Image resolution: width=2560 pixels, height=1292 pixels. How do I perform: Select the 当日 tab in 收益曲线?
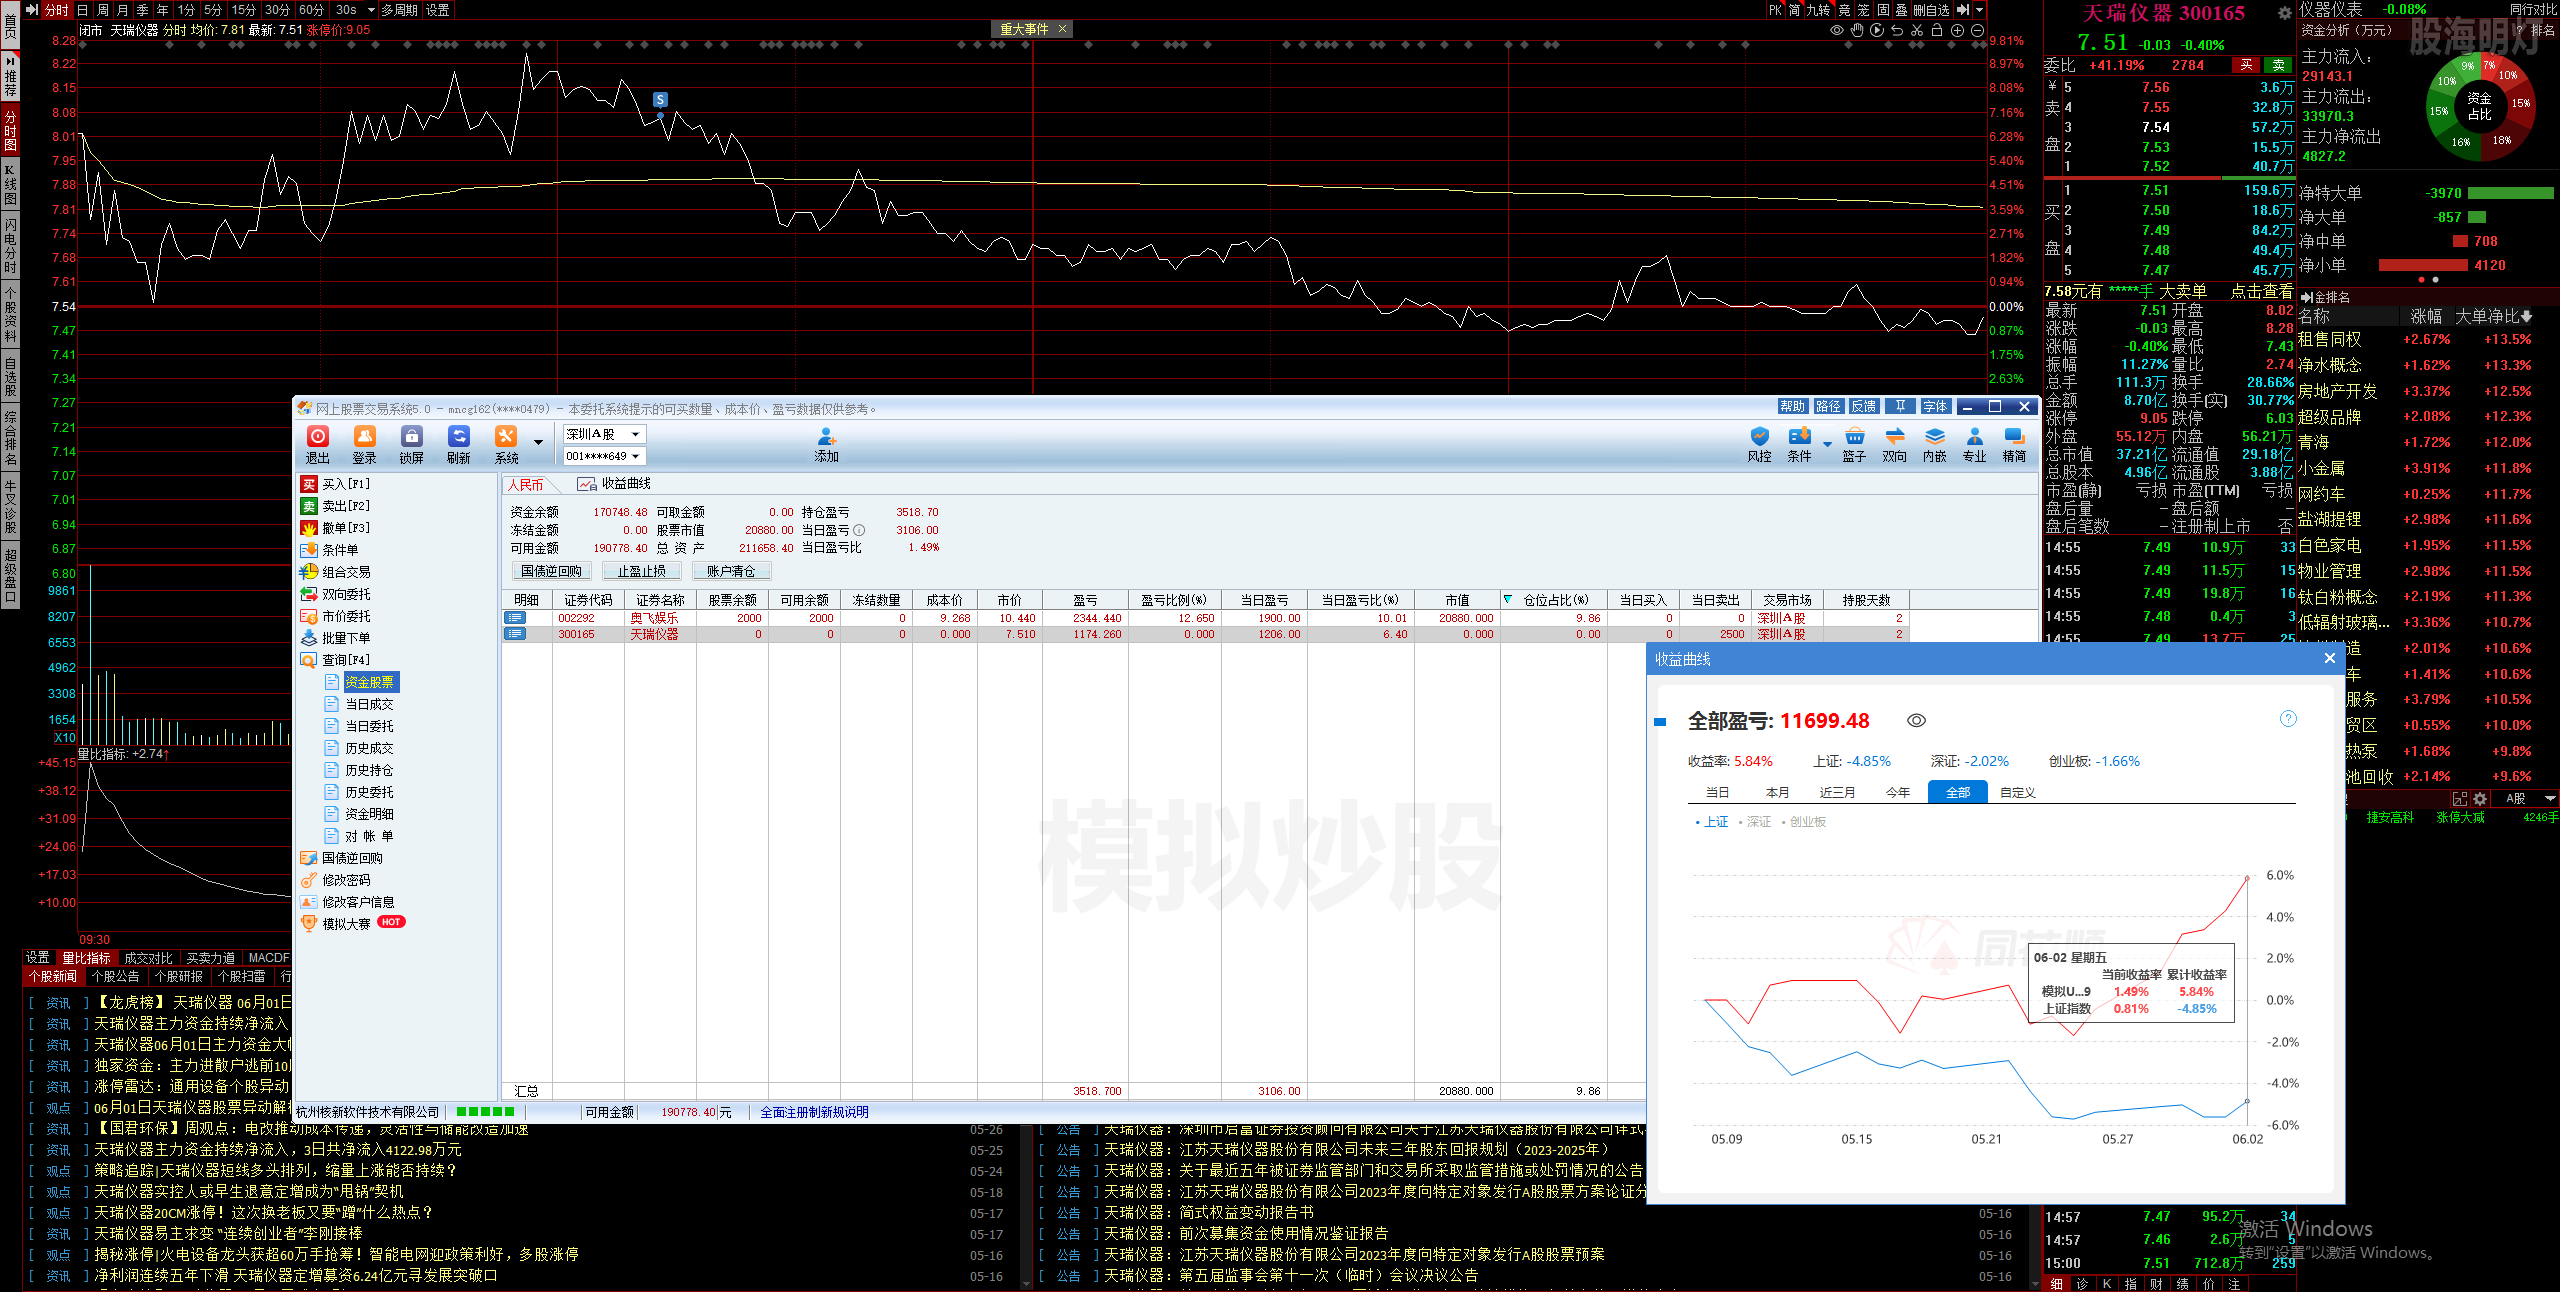pyautogui.click(x=1717, y=792)
